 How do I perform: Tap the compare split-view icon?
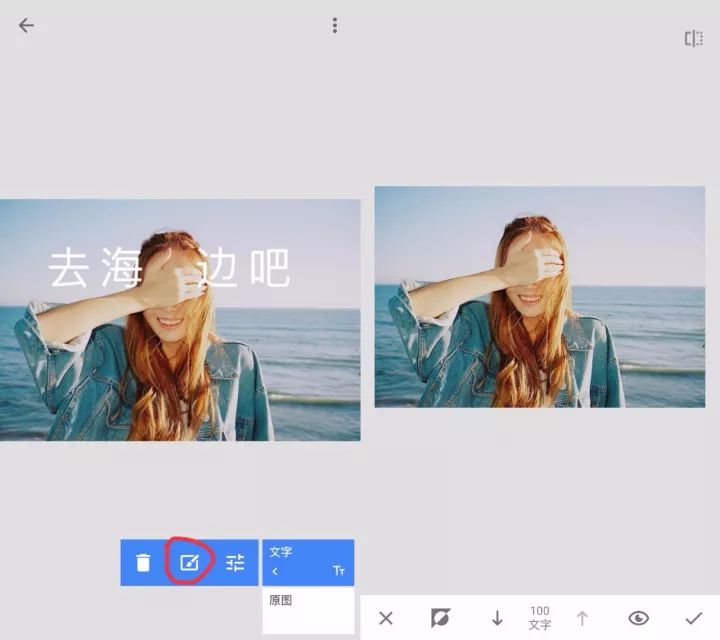[x=694, y=38]
